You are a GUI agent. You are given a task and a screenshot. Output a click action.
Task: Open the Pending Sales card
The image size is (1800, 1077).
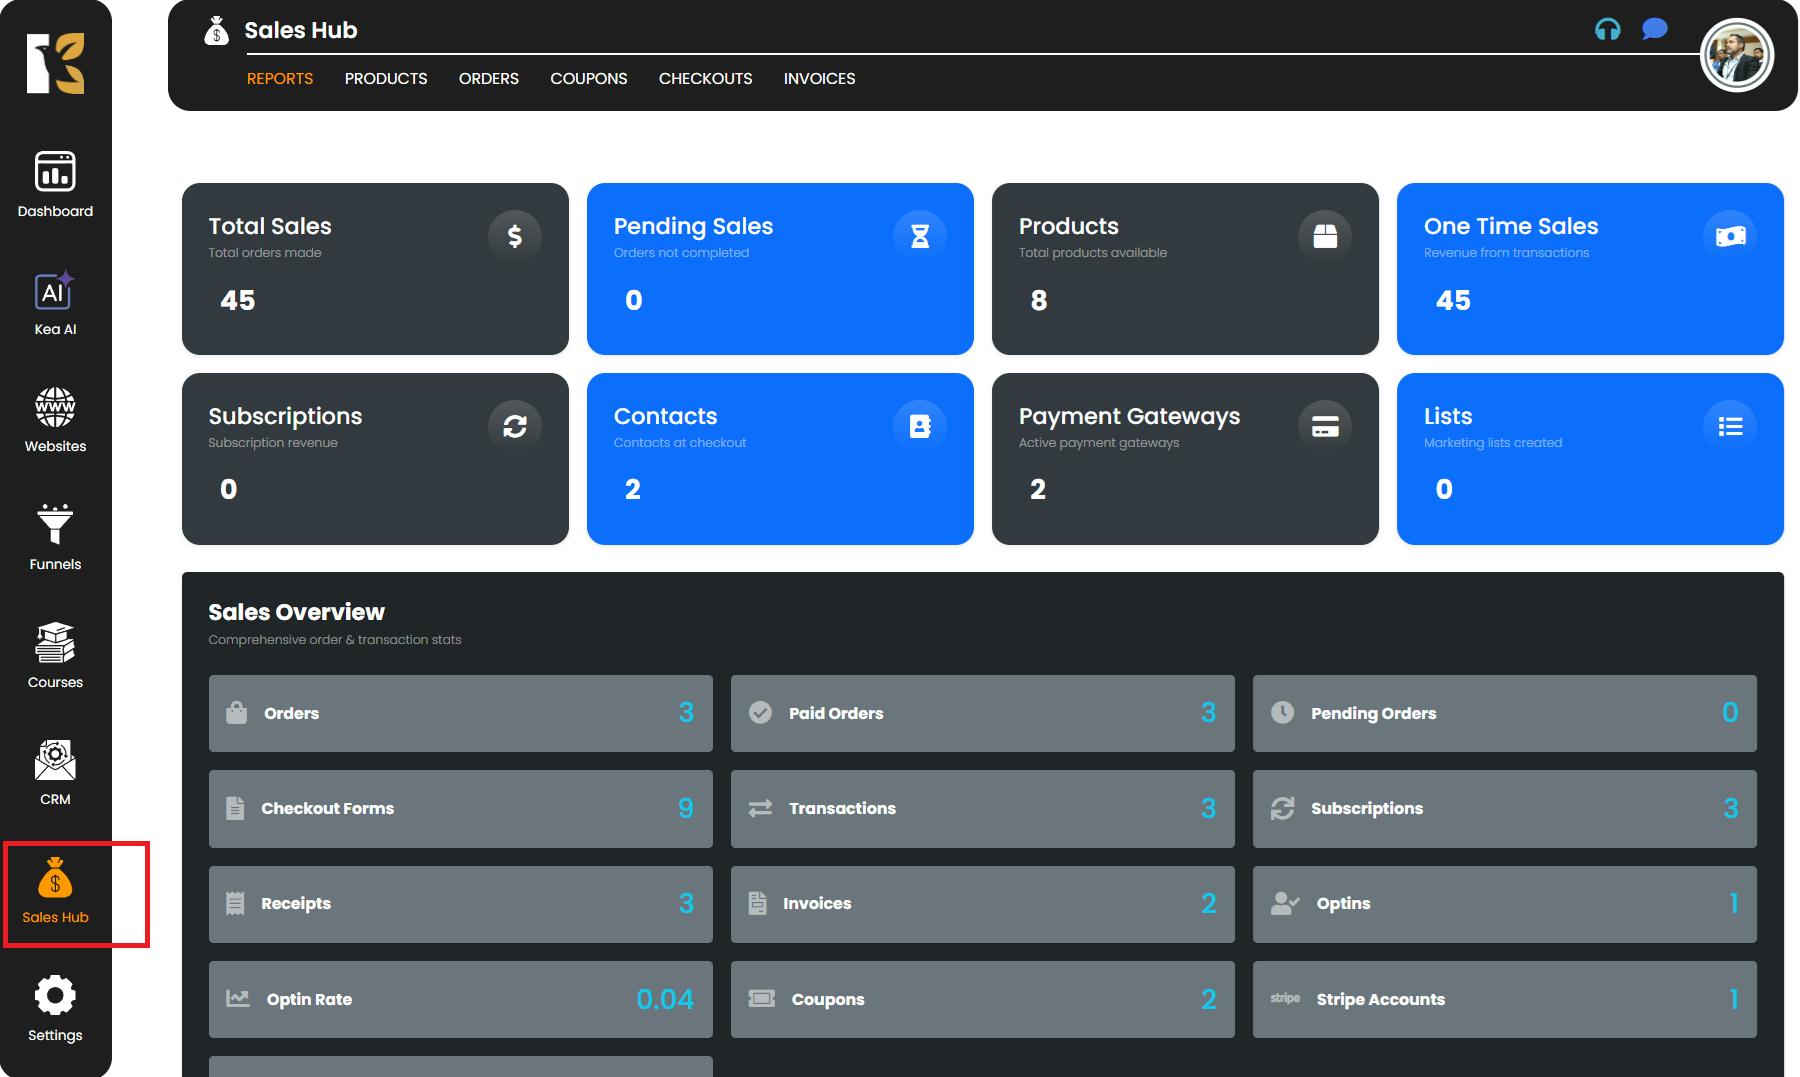click(780, 268)
